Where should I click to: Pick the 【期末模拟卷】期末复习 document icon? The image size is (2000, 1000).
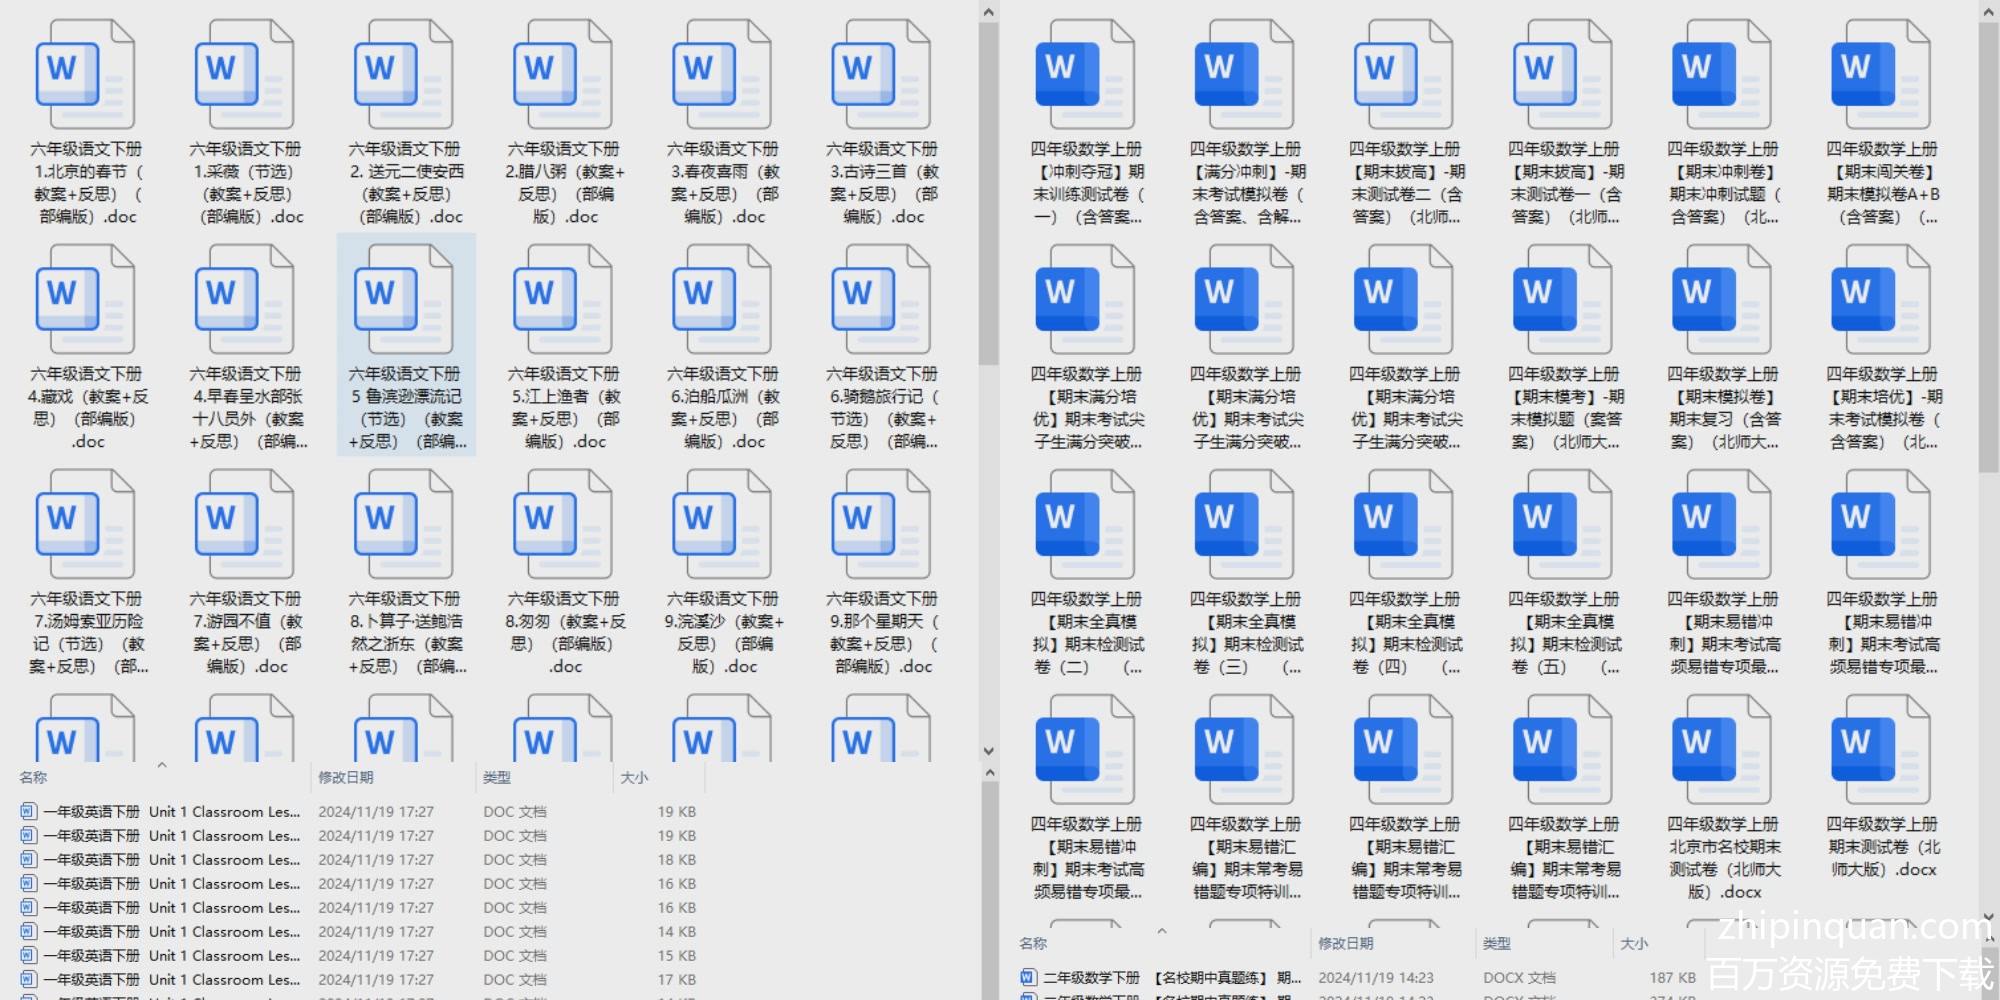[x=1721, y=300]
